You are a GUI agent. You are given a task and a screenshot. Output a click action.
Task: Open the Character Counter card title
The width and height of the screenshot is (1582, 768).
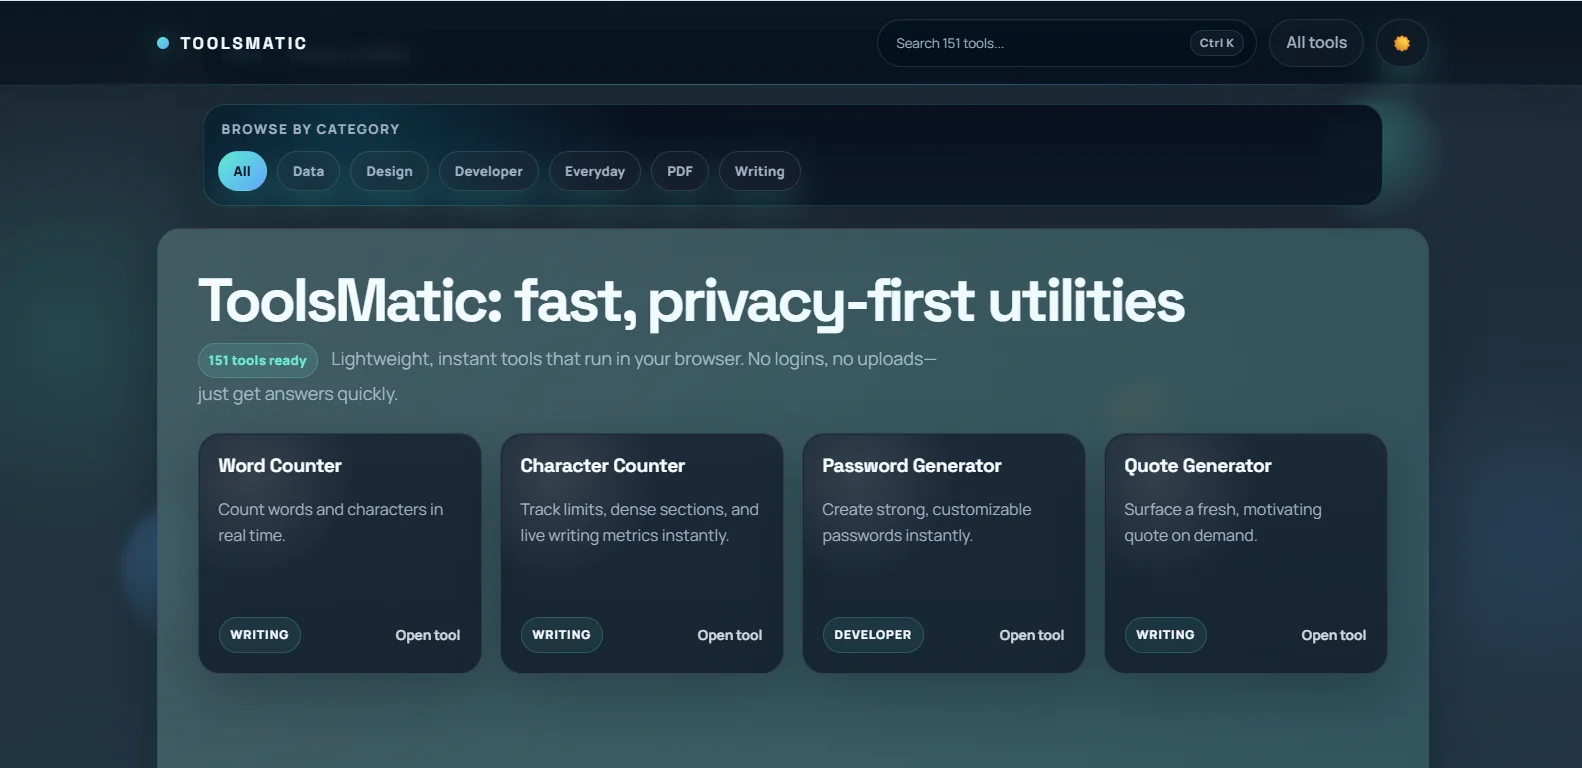click(602, 465)
